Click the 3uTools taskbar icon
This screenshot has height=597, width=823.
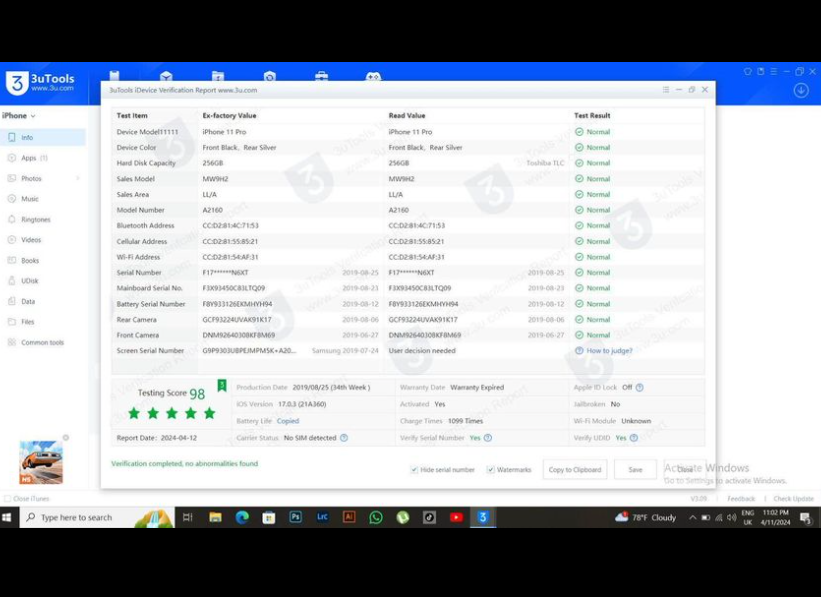click(482, 517)
